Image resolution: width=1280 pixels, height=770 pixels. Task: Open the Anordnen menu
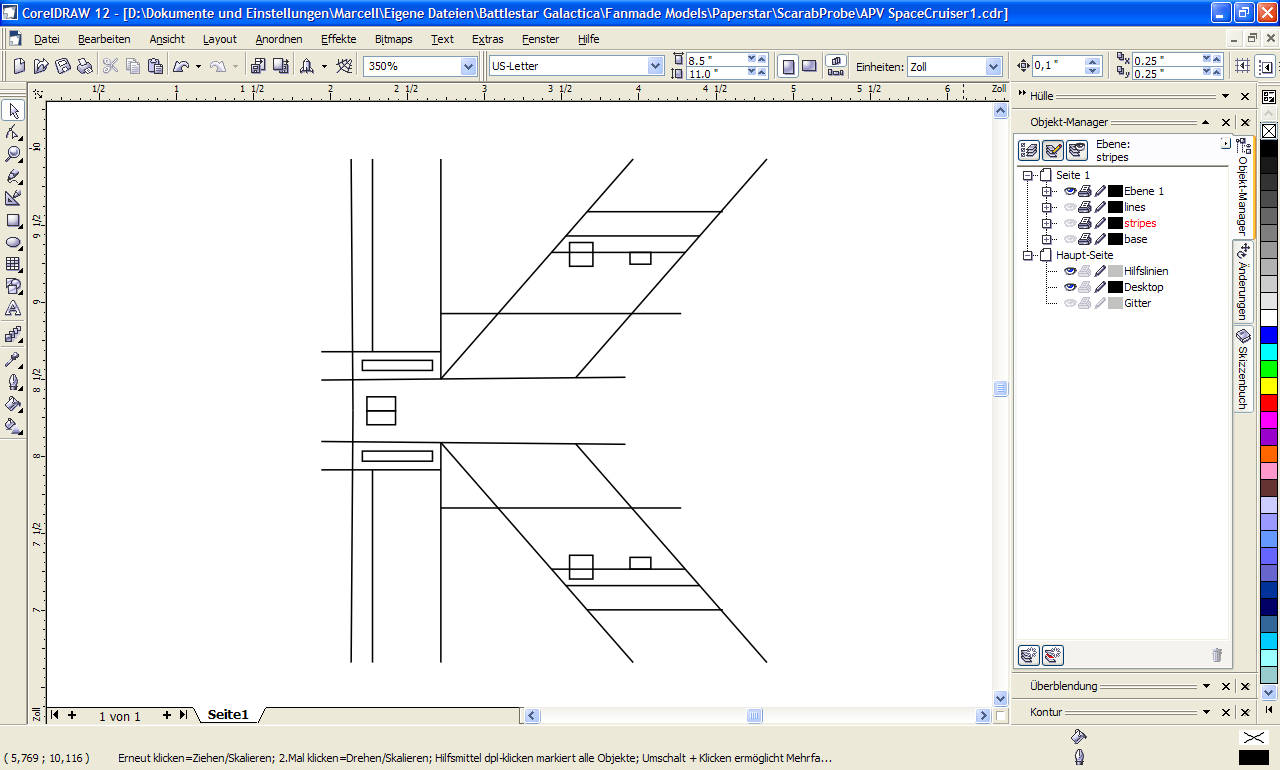(x=279, y=39)
